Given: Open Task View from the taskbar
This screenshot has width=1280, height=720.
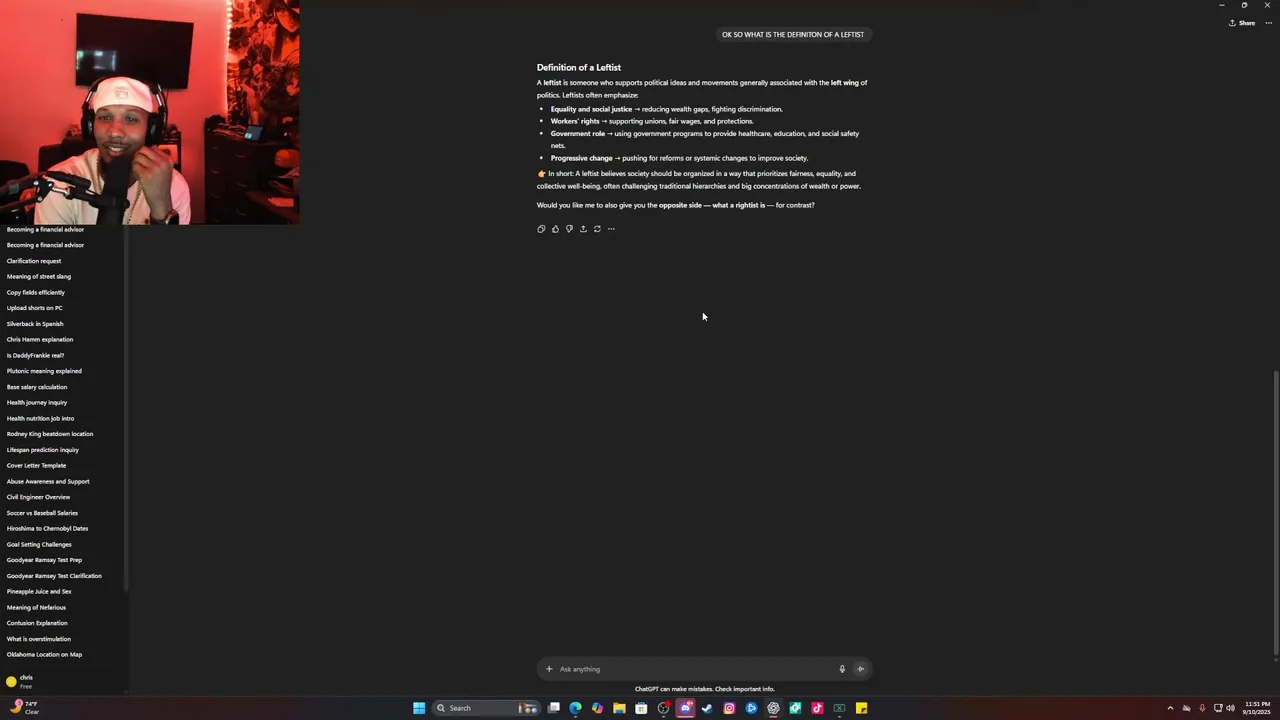Looking at the screenshot, I should pyautogui.click(x=553, y=708).
